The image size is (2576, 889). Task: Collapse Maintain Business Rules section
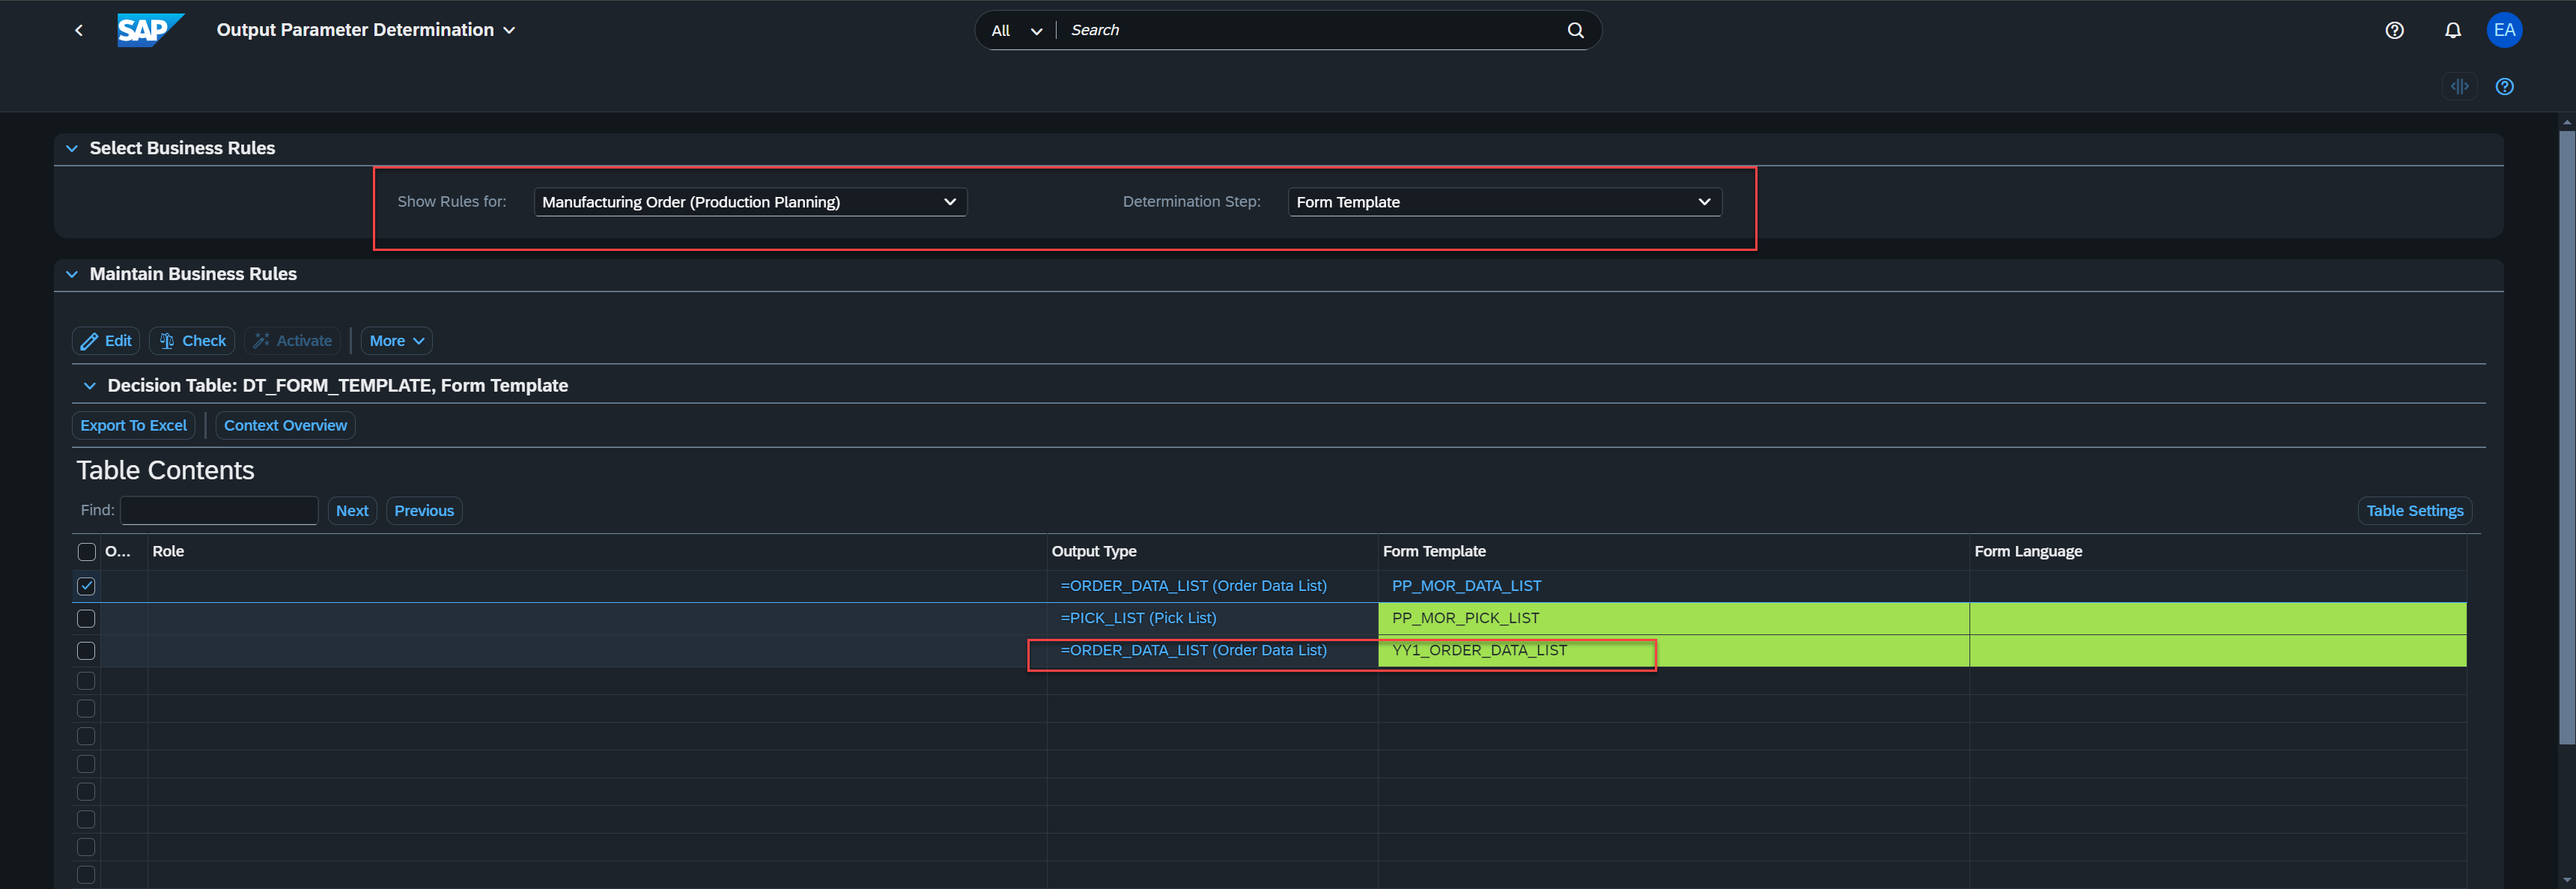(x=72, y=274)
